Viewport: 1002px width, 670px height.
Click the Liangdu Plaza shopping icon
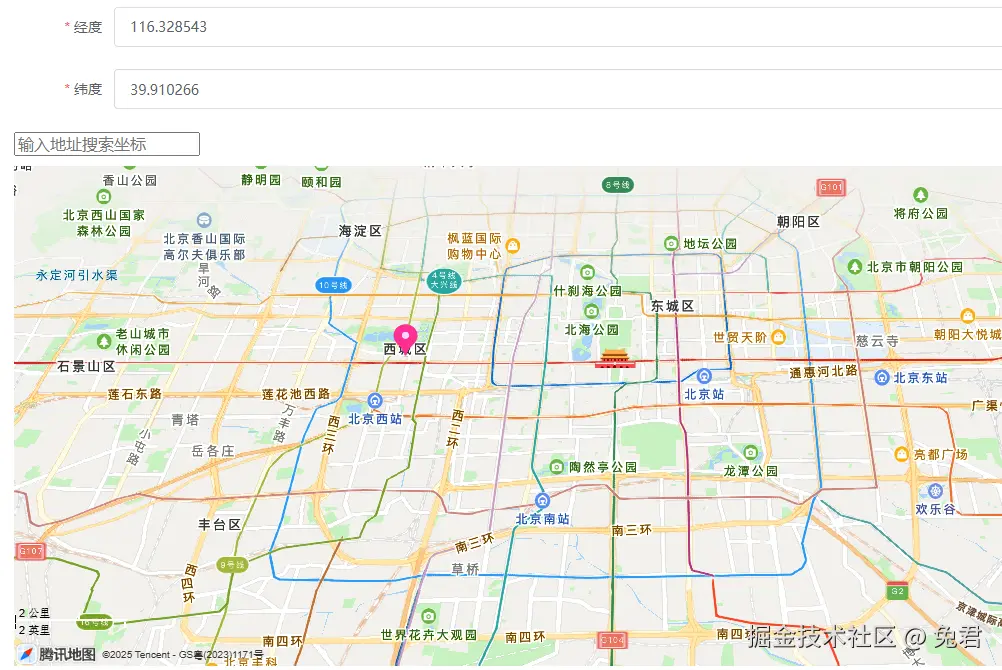pos(902,455)
